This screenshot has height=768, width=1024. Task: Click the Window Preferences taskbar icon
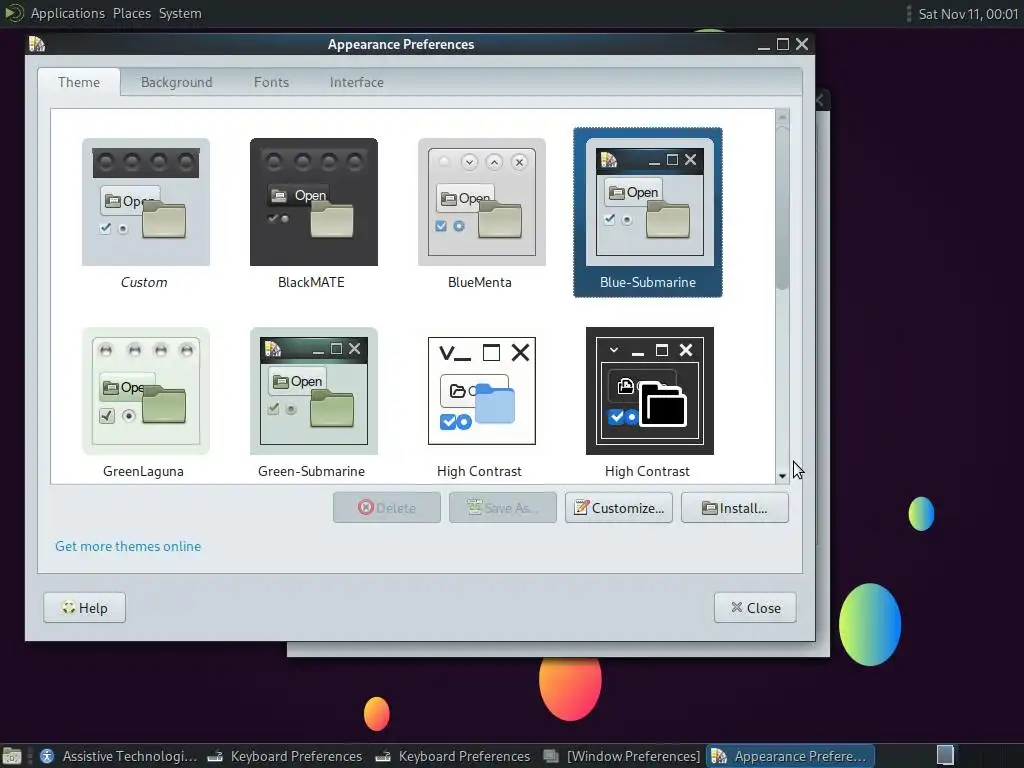click(x=552, y=756)
